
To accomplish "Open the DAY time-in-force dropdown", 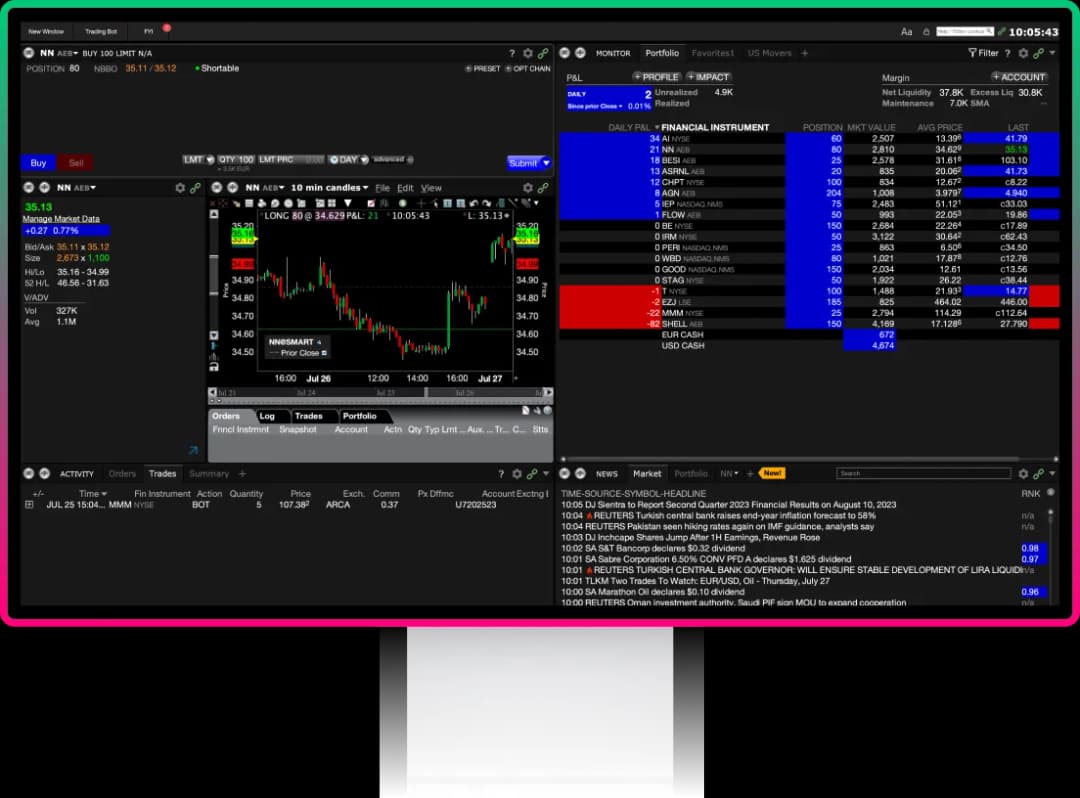I will (x=346, y=160).
